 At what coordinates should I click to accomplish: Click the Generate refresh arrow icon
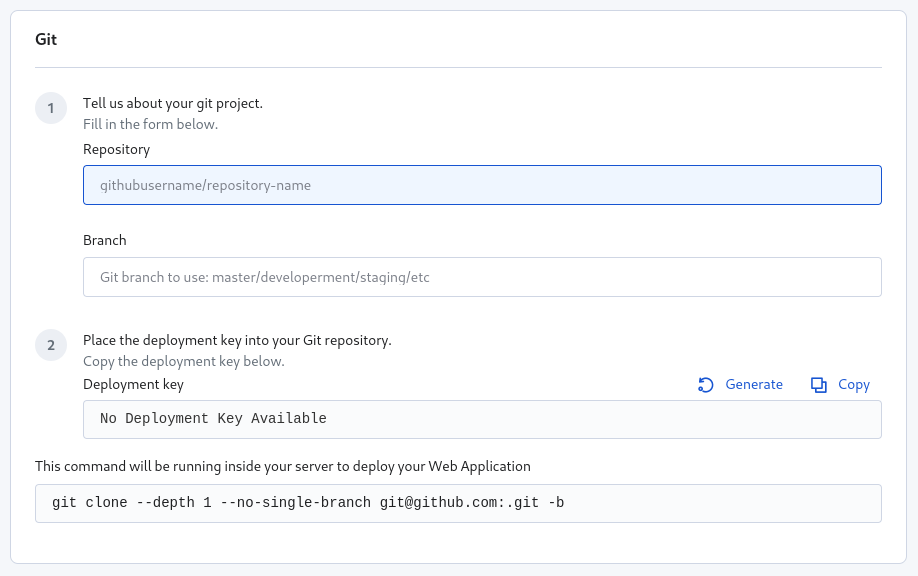click(x=706, y=385)
